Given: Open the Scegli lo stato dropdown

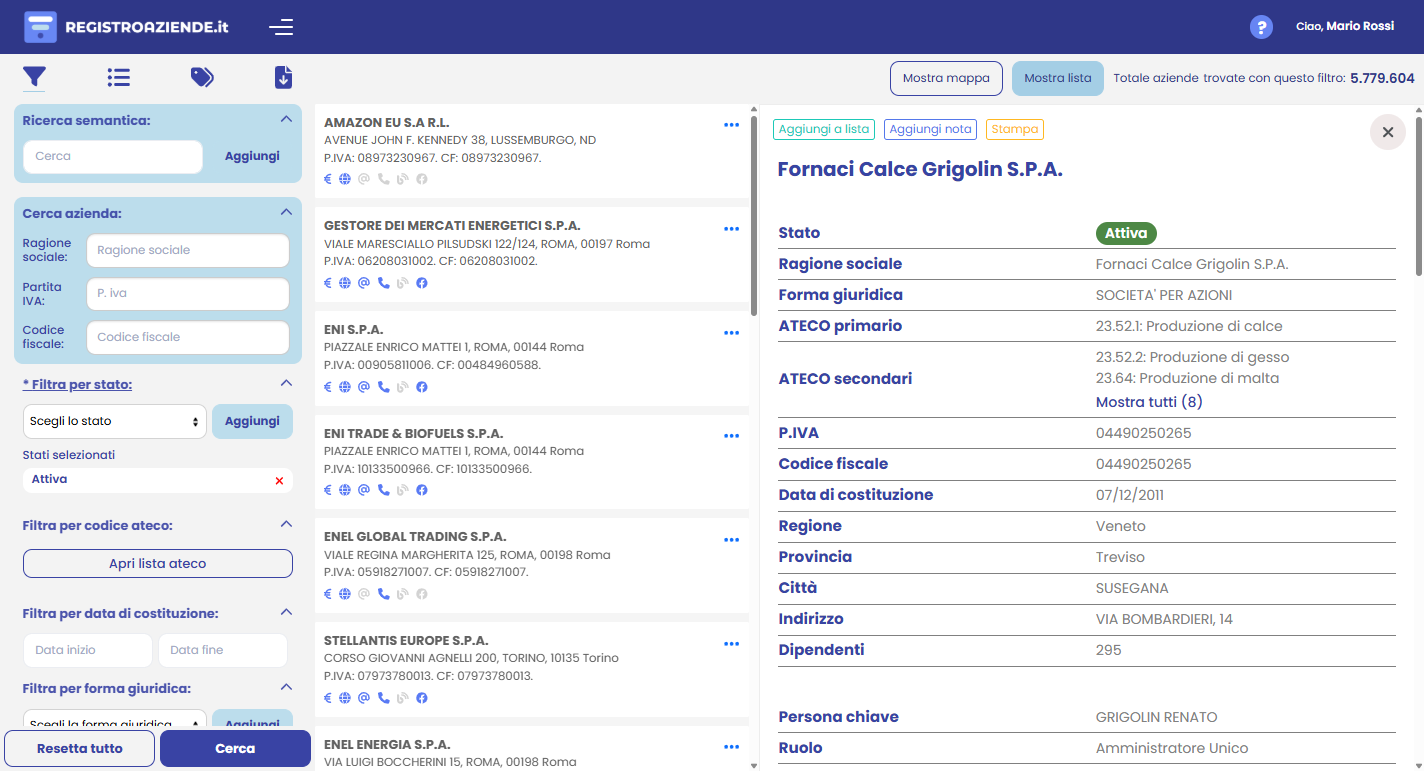Looking at the screenshot, I should tap(114, 422).
